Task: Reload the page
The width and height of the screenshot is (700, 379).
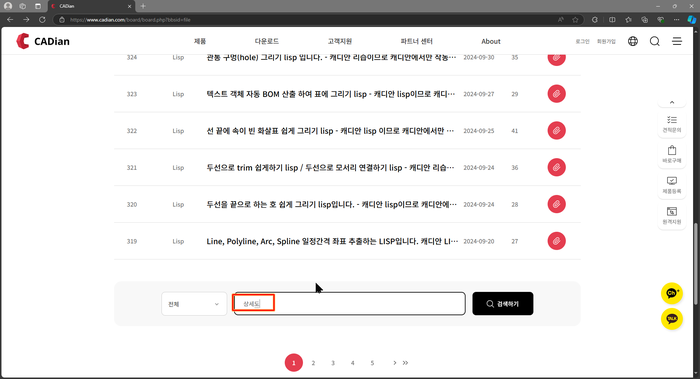Action: (42, 20)
